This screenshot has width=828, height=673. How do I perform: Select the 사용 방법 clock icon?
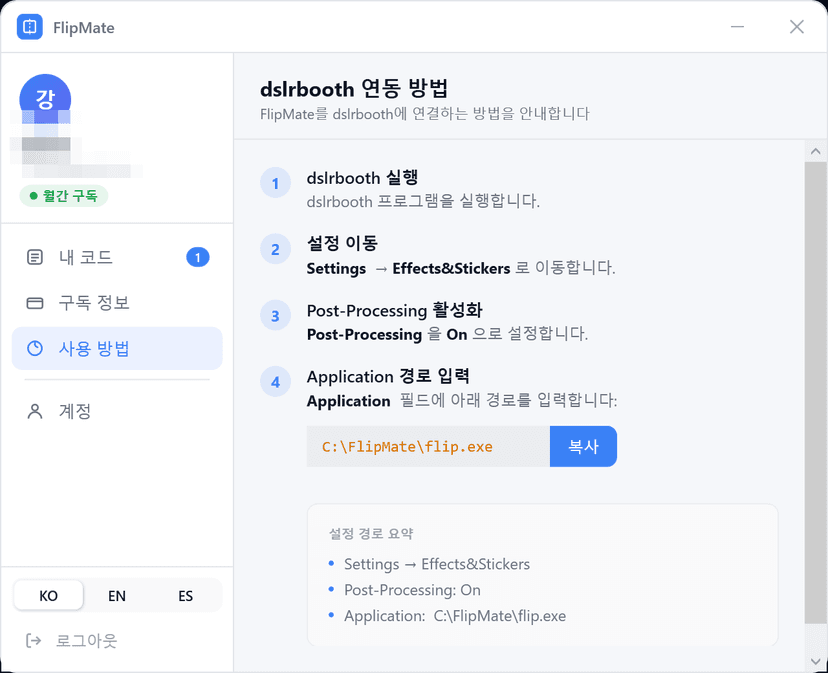point(33,348)
